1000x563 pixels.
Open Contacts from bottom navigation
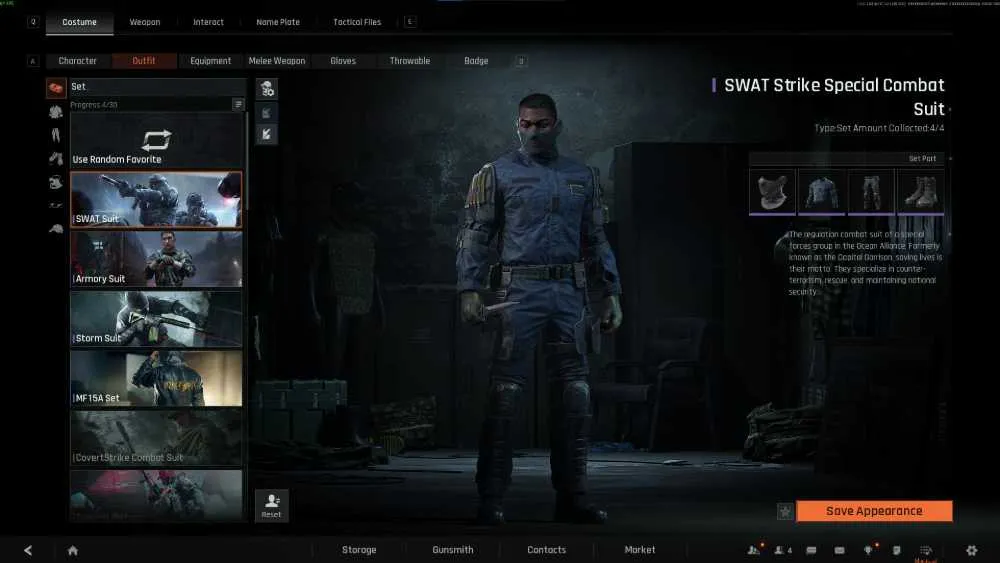pyautogui.click(x=547, y=550)
